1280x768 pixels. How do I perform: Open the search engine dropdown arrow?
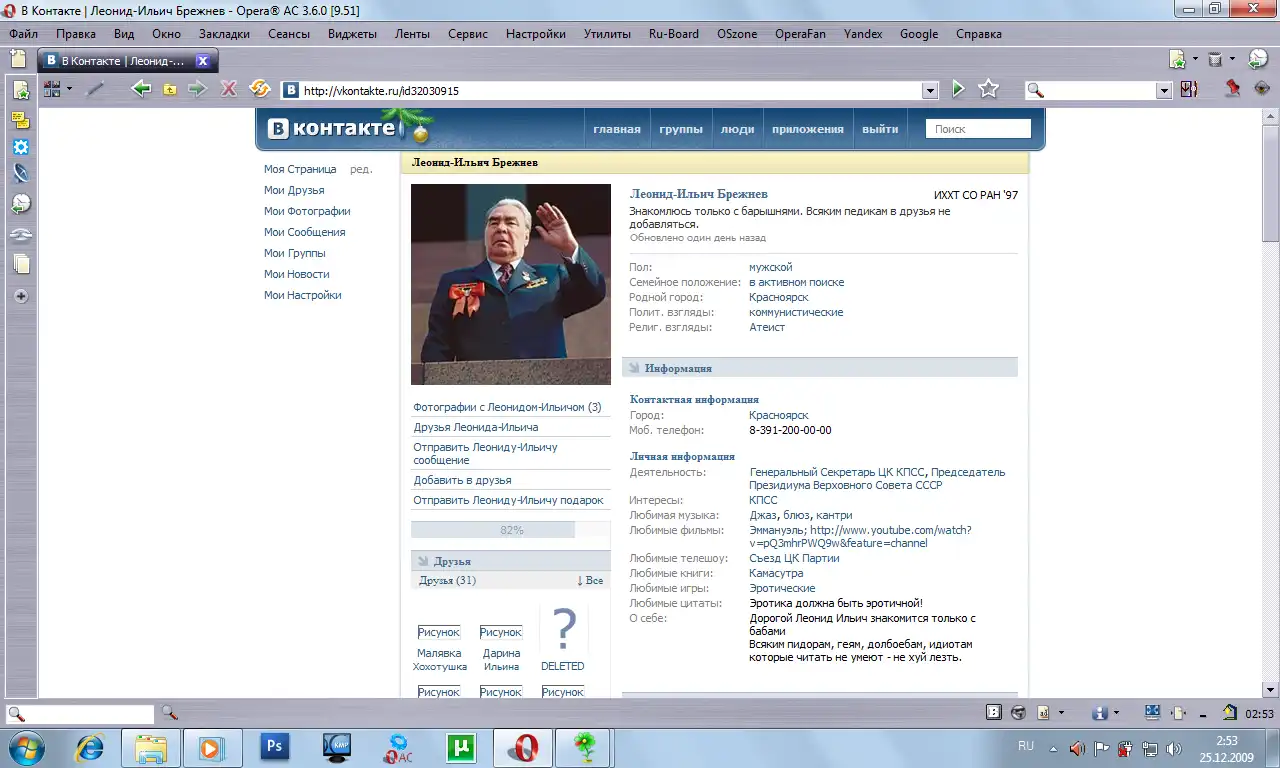pyautogui.click(x=1164, y=90)
